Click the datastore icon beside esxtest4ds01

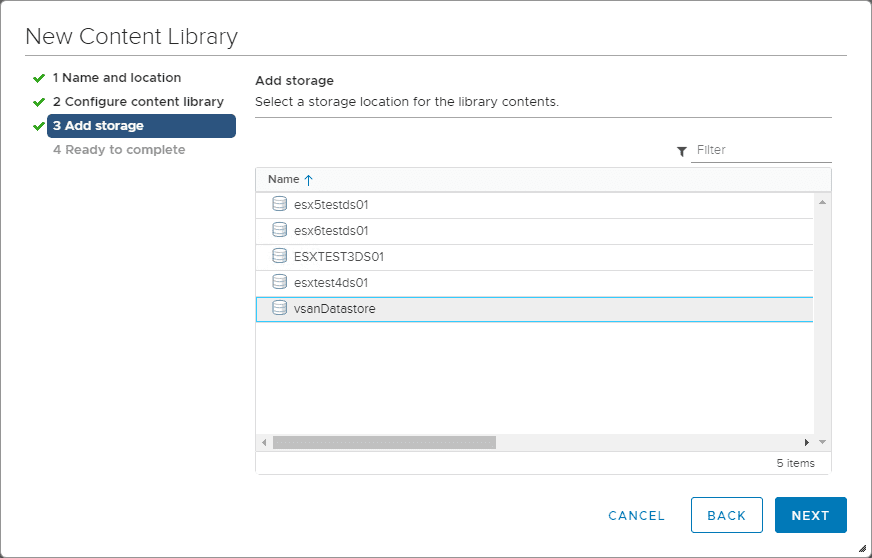(x=280, y=282)
